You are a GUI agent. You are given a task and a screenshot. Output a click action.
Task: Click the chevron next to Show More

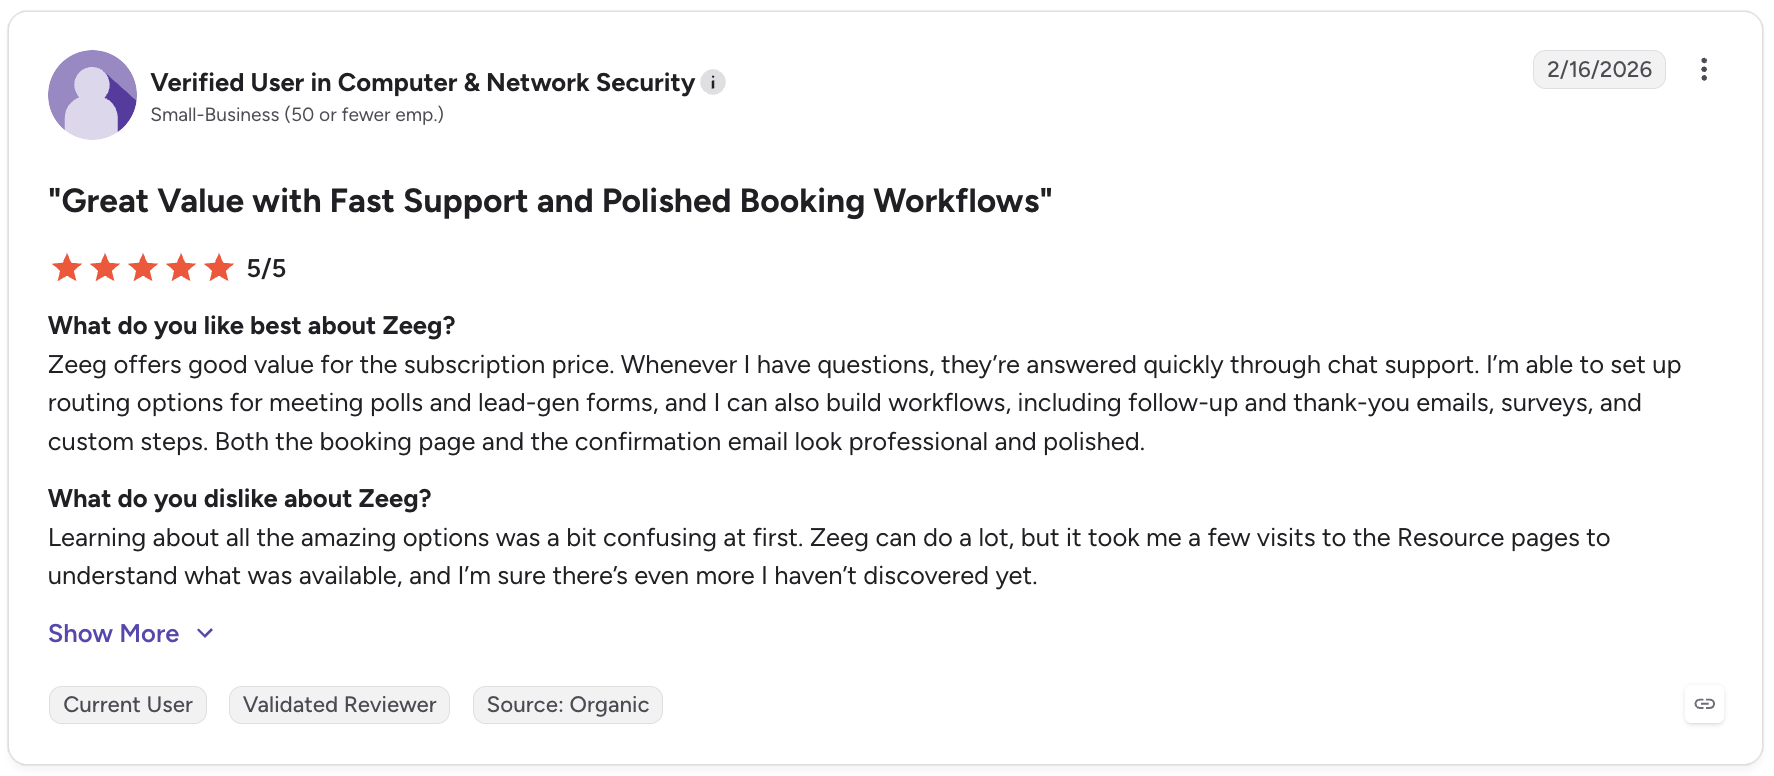pyautogui.click(x=205, y=633)
